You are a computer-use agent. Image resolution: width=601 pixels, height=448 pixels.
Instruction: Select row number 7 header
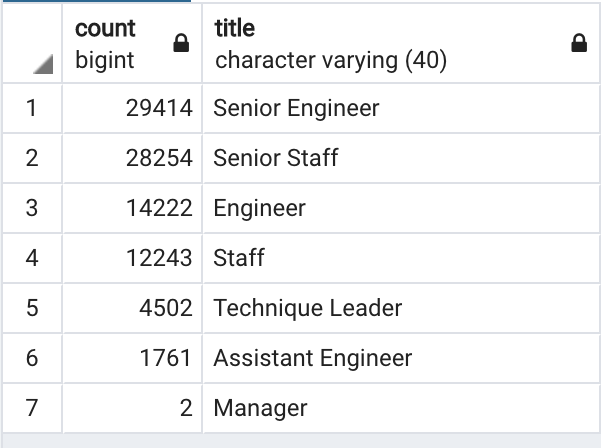pos(31,408)
